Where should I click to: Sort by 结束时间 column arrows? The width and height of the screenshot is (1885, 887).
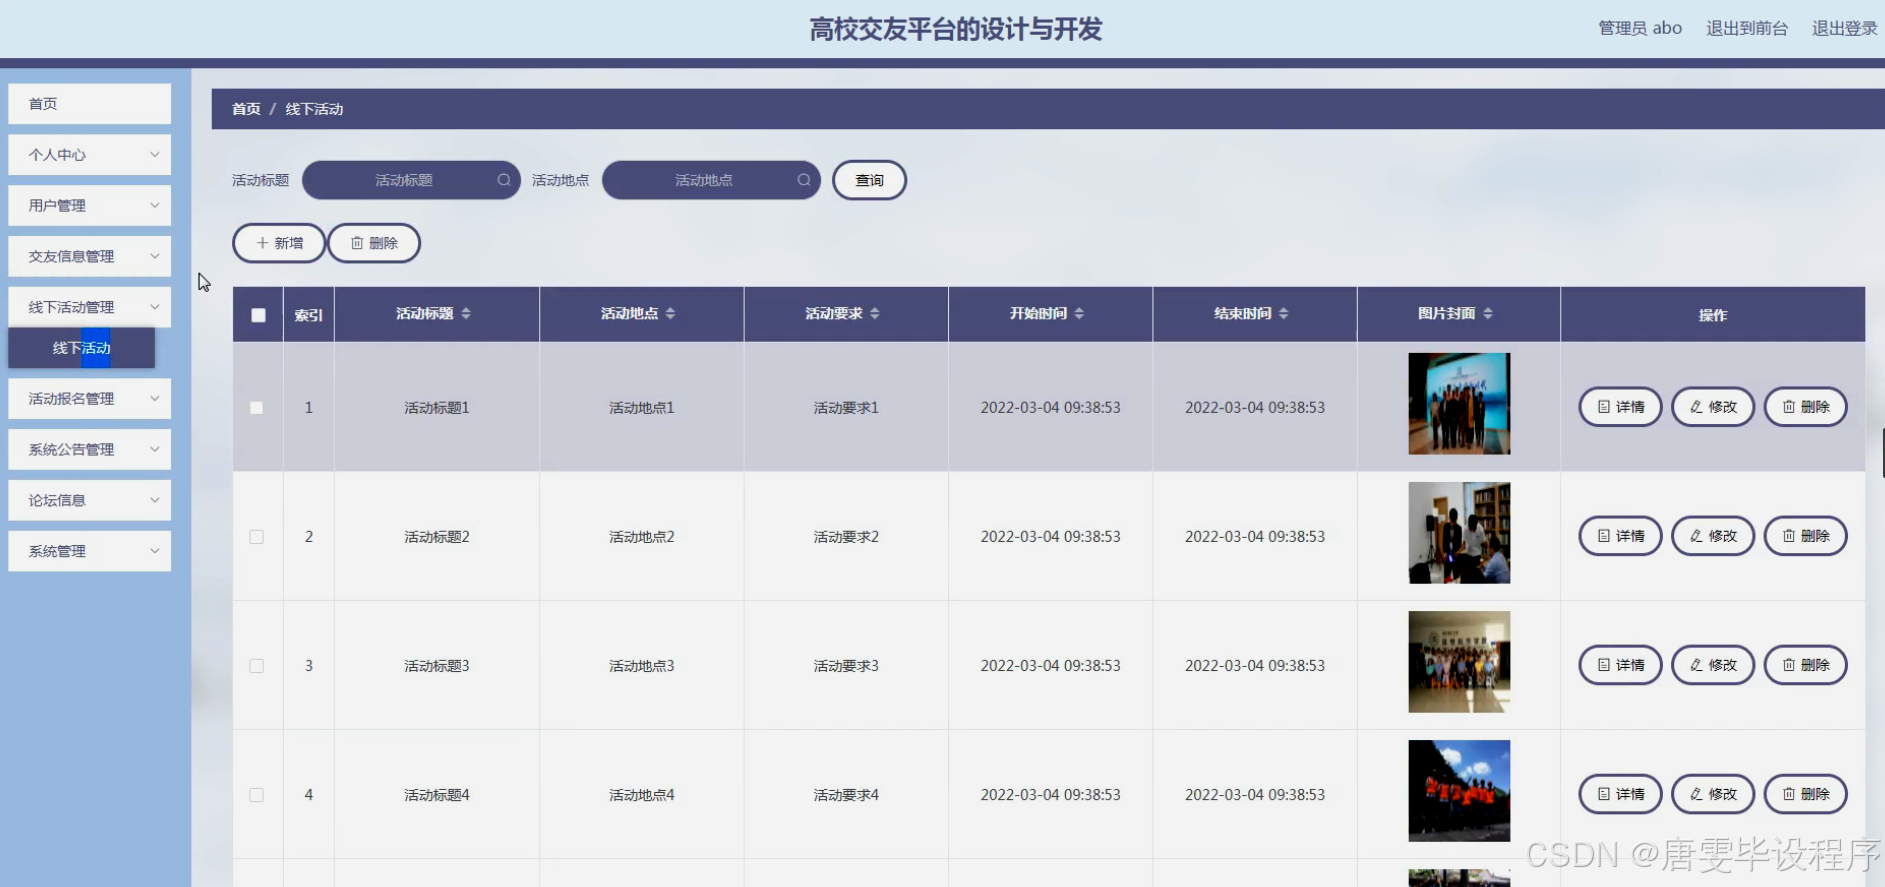(1284, 314)
